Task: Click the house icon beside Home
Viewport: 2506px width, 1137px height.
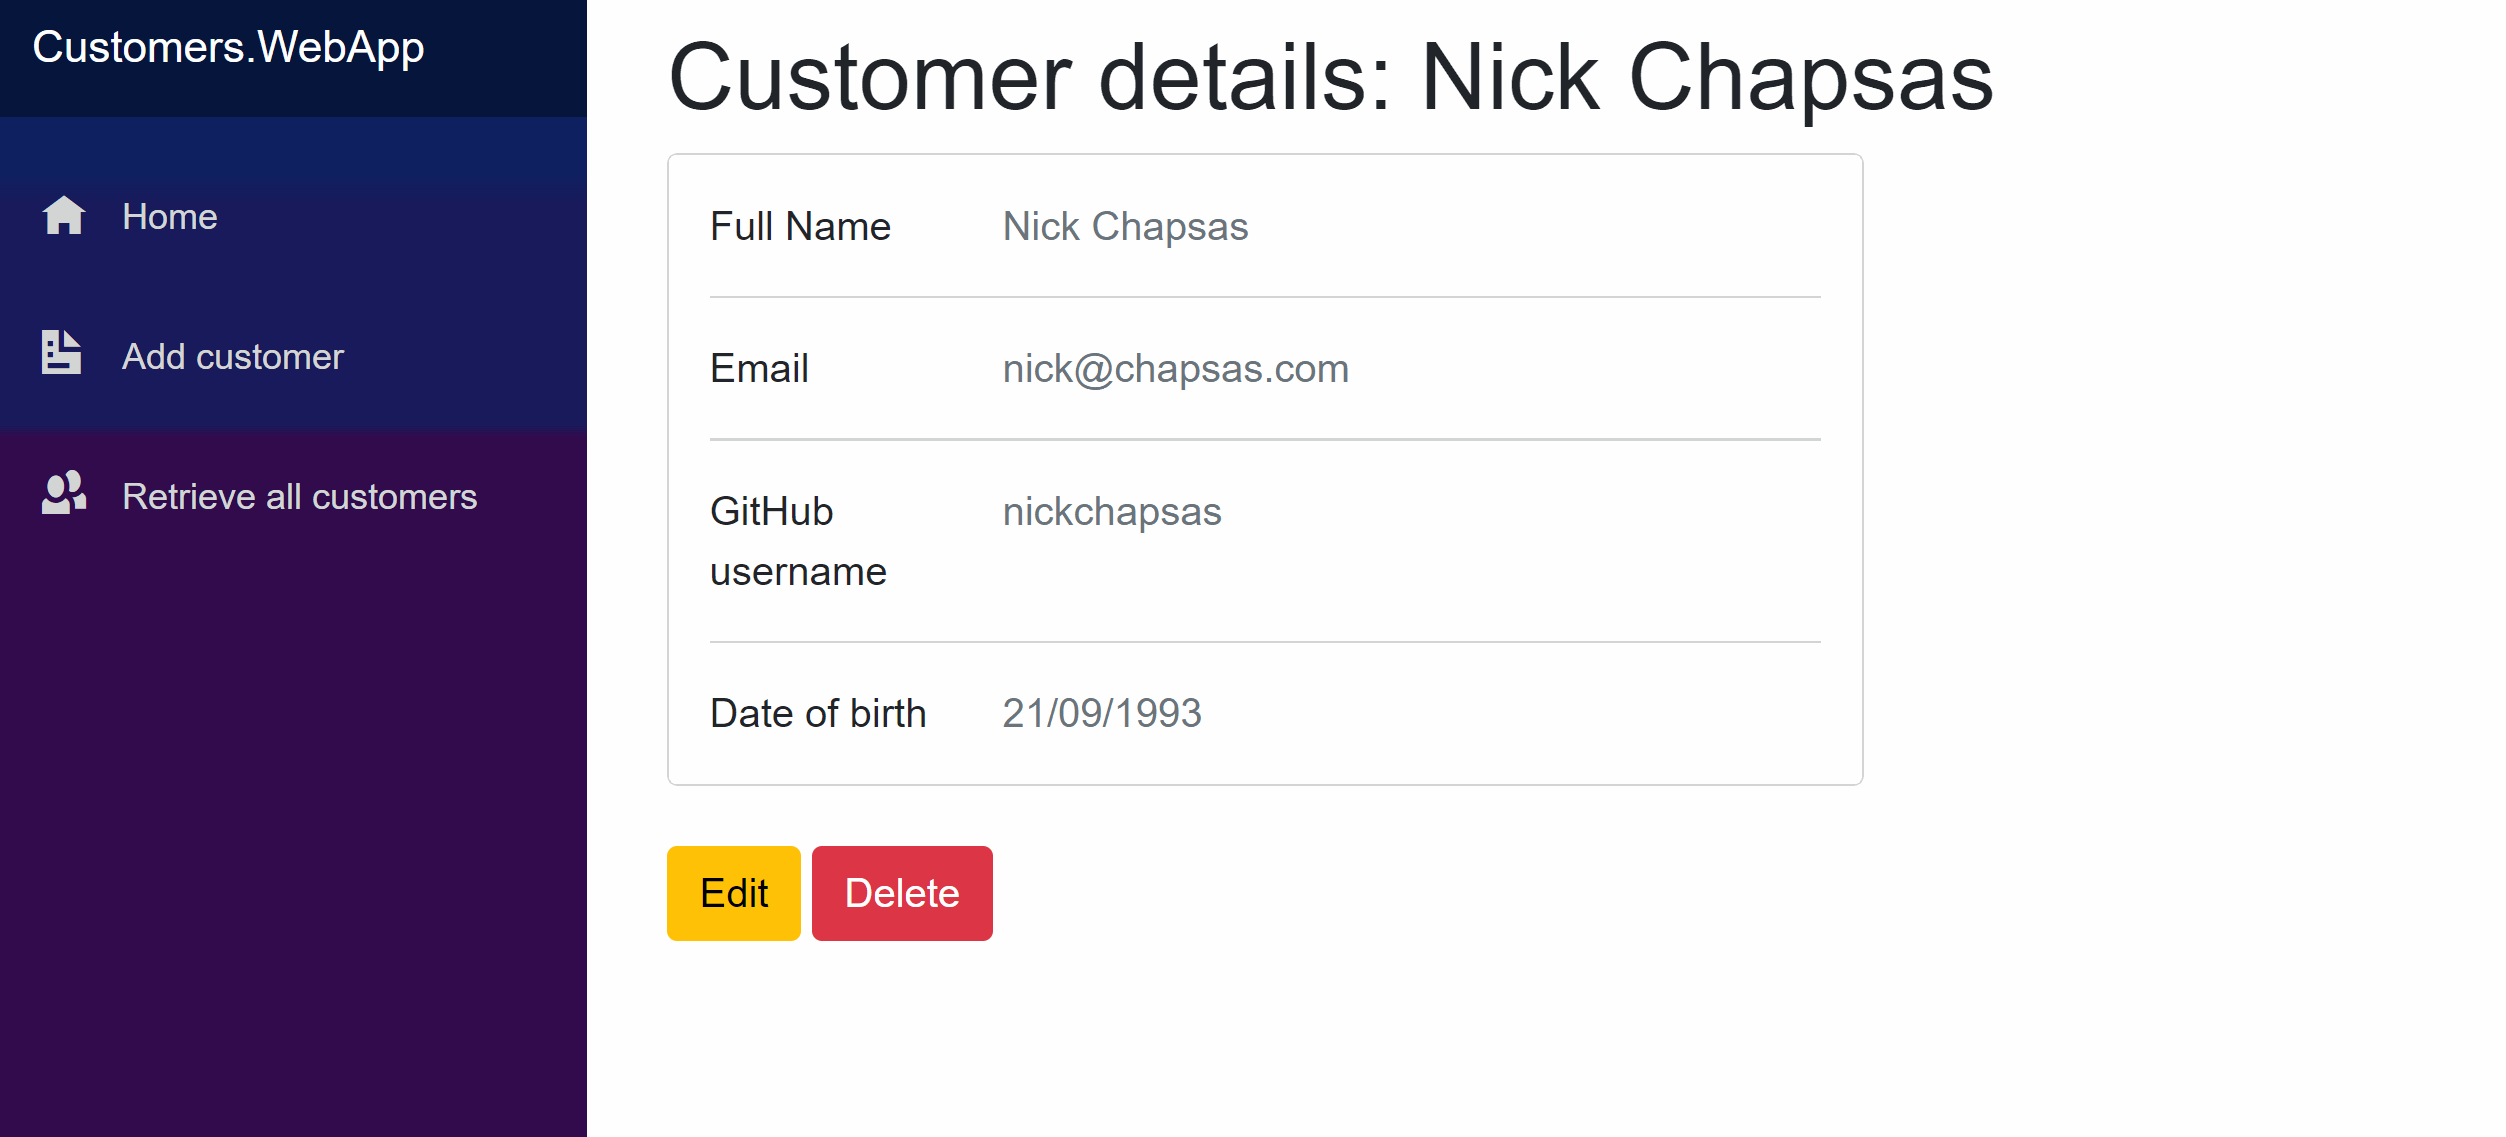Action: tap(64, 216)
